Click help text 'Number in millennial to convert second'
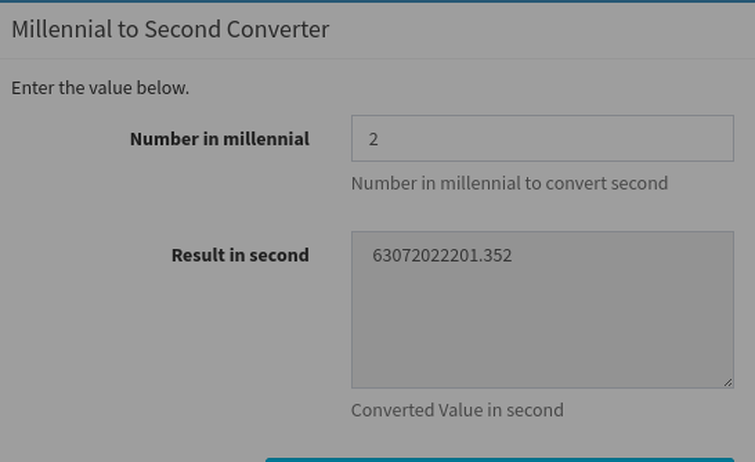Viewport: 755px width, 462px height. pos(509,183)
